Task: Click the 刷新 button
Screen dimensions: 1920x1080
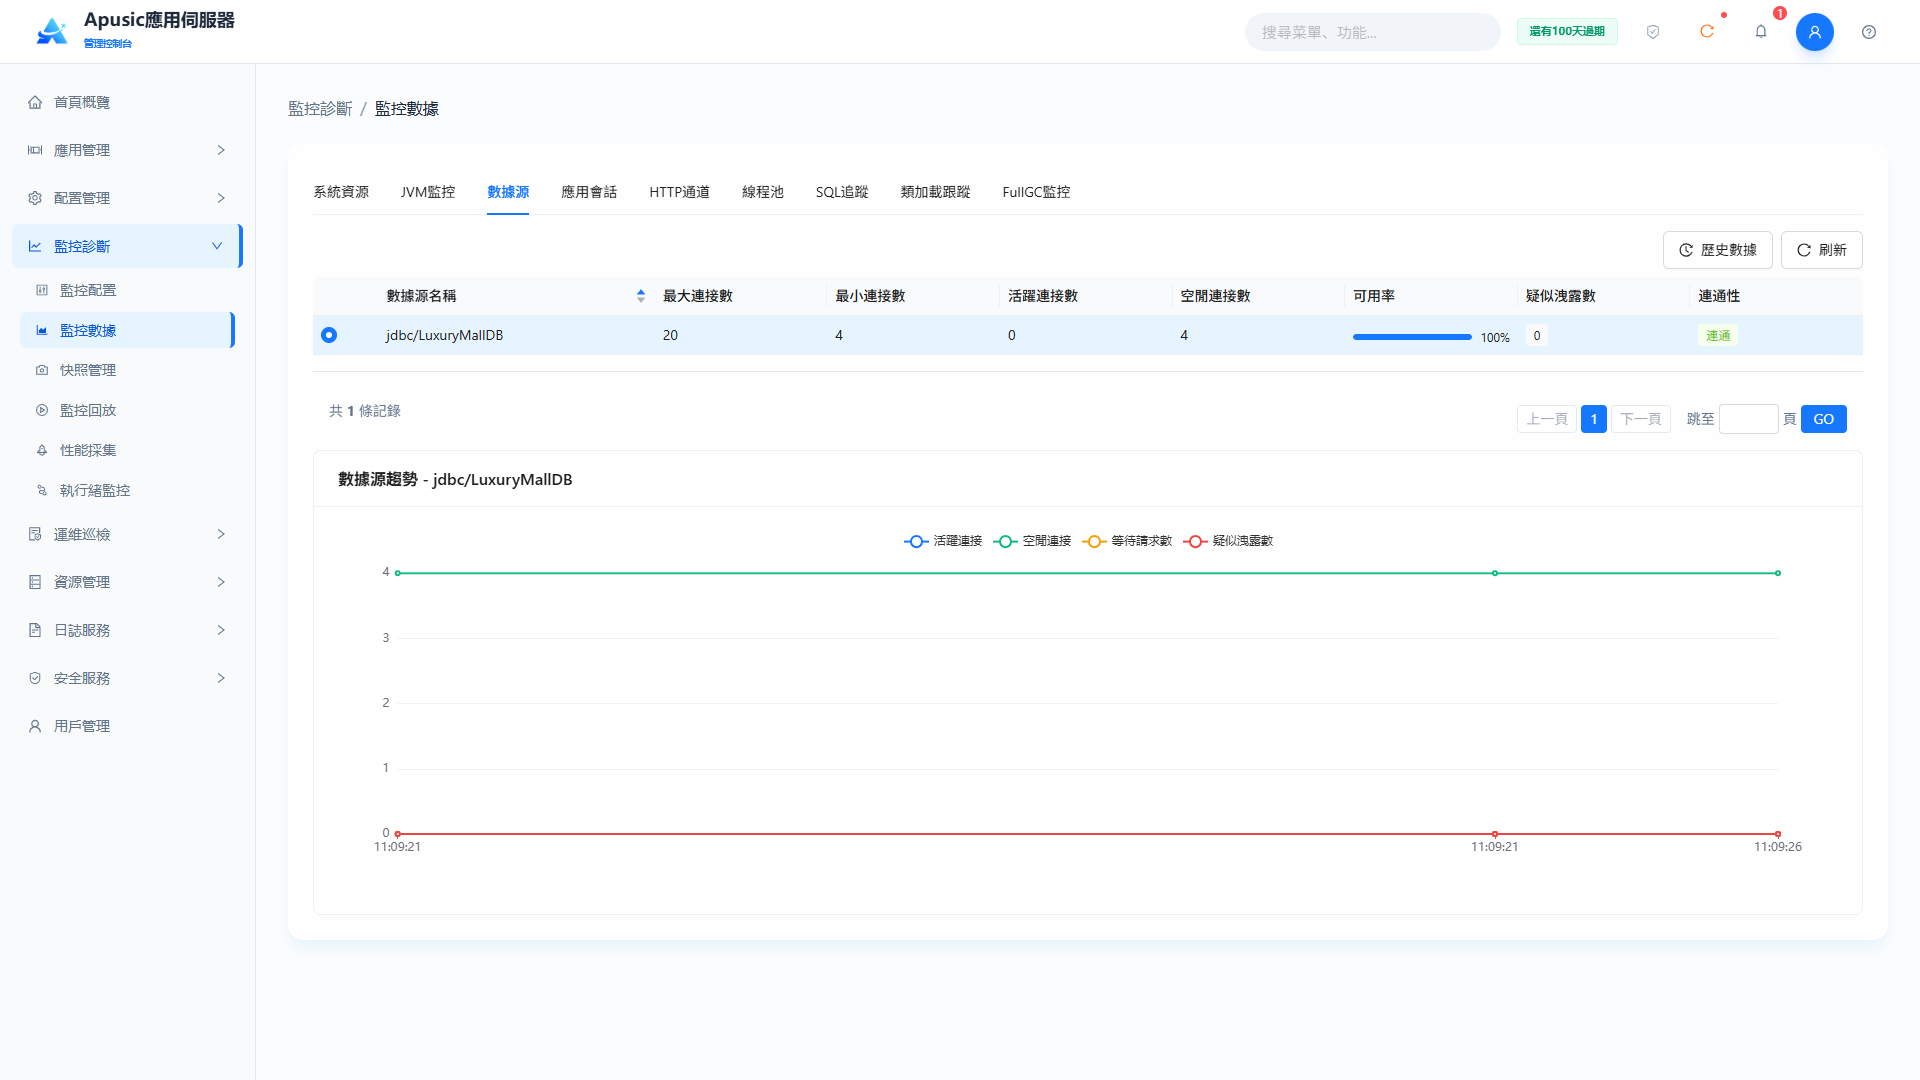Action: point(1822,250)
